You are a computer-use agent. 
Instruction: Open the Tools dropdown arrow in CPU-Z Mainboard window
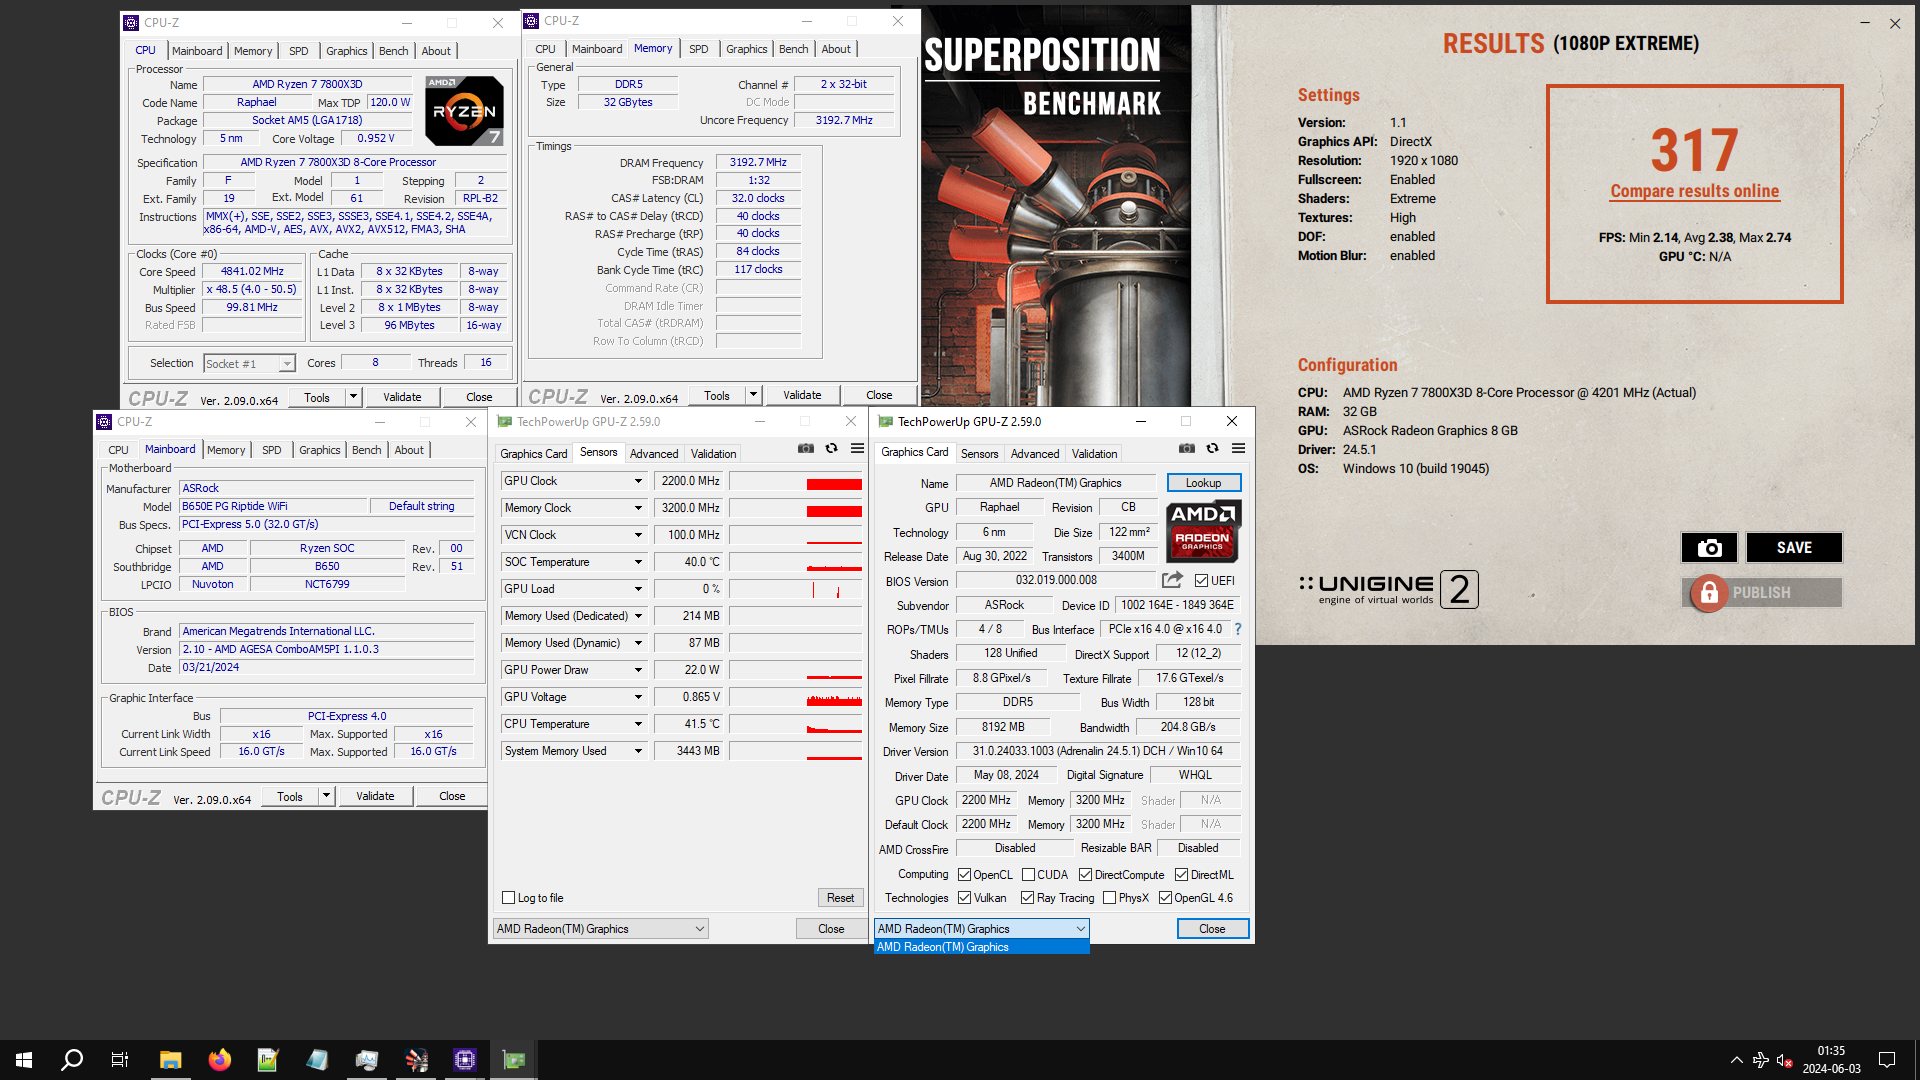tap(326, 796)
